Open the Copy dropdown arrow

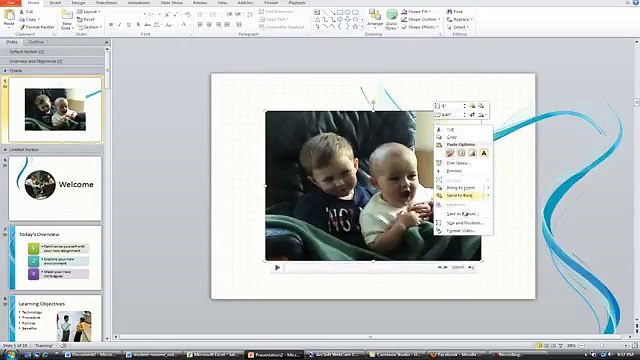38,19
